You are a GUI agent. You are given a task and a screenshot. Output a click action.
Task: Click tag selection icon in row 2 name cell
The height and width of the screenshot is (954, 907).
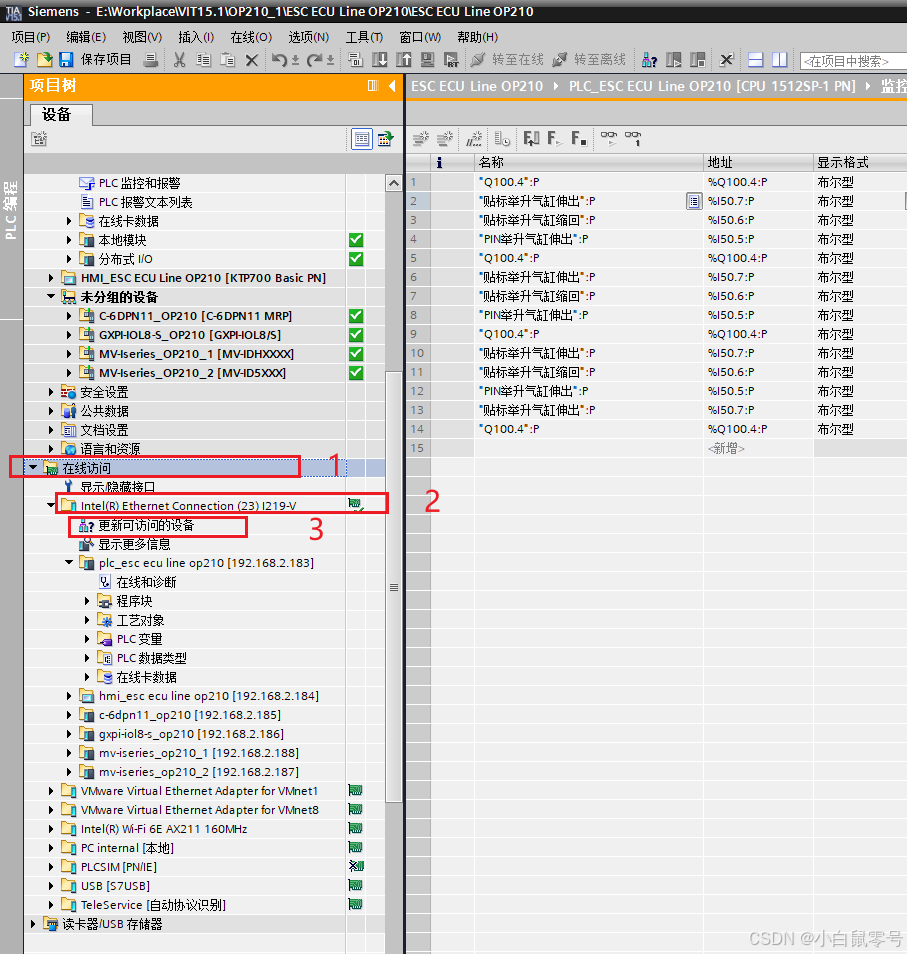(693, 201)
